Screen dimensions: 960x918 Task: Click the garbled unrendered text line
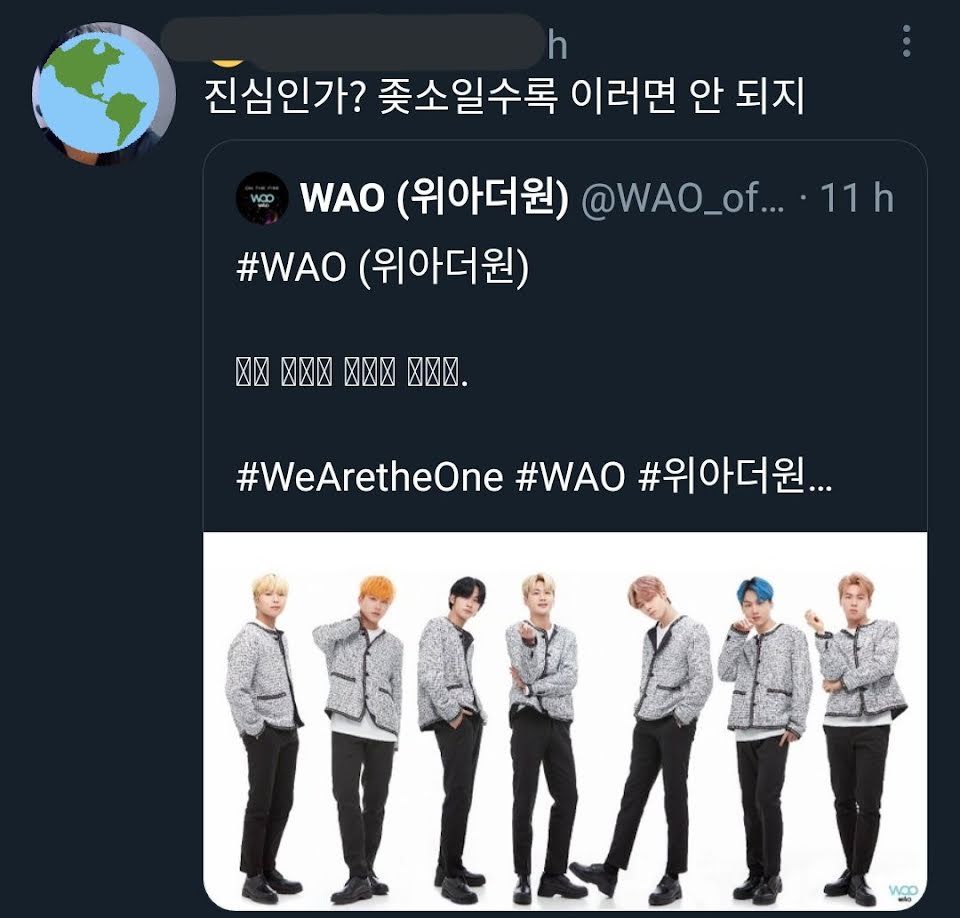pos(352,372)
